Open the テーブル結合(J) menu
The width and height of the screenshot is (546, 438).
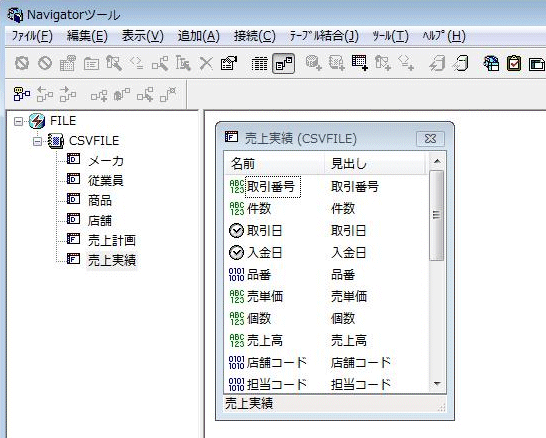pos(324,36)
